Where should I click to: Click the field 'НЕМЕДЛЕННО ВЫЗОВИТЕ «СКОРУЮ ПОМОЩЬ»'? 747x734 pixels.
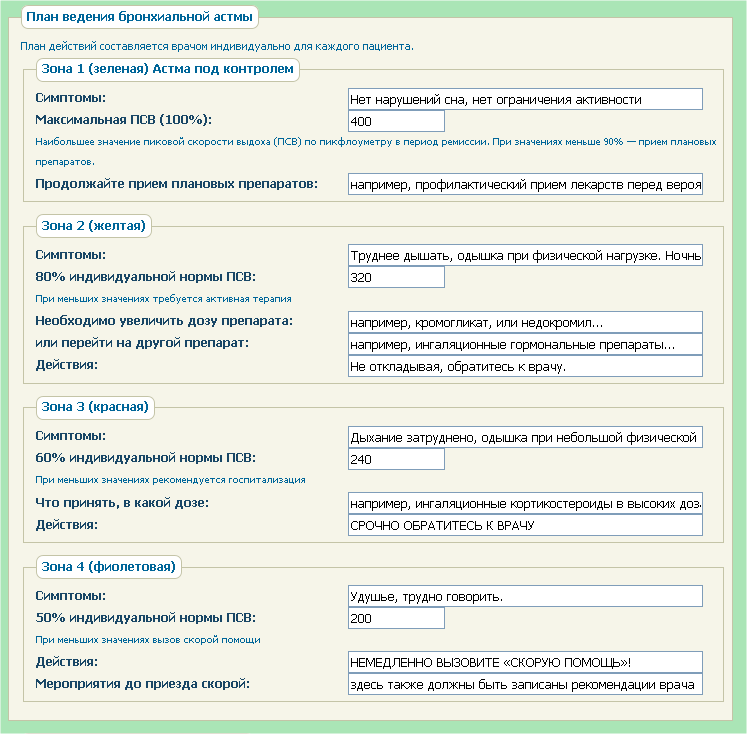[x=525, y=663]
